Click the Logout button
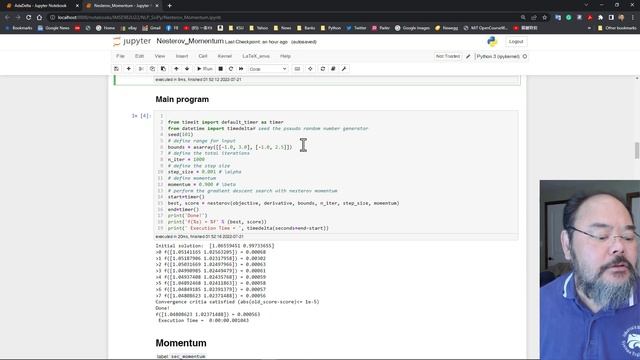 pos(516,42)
